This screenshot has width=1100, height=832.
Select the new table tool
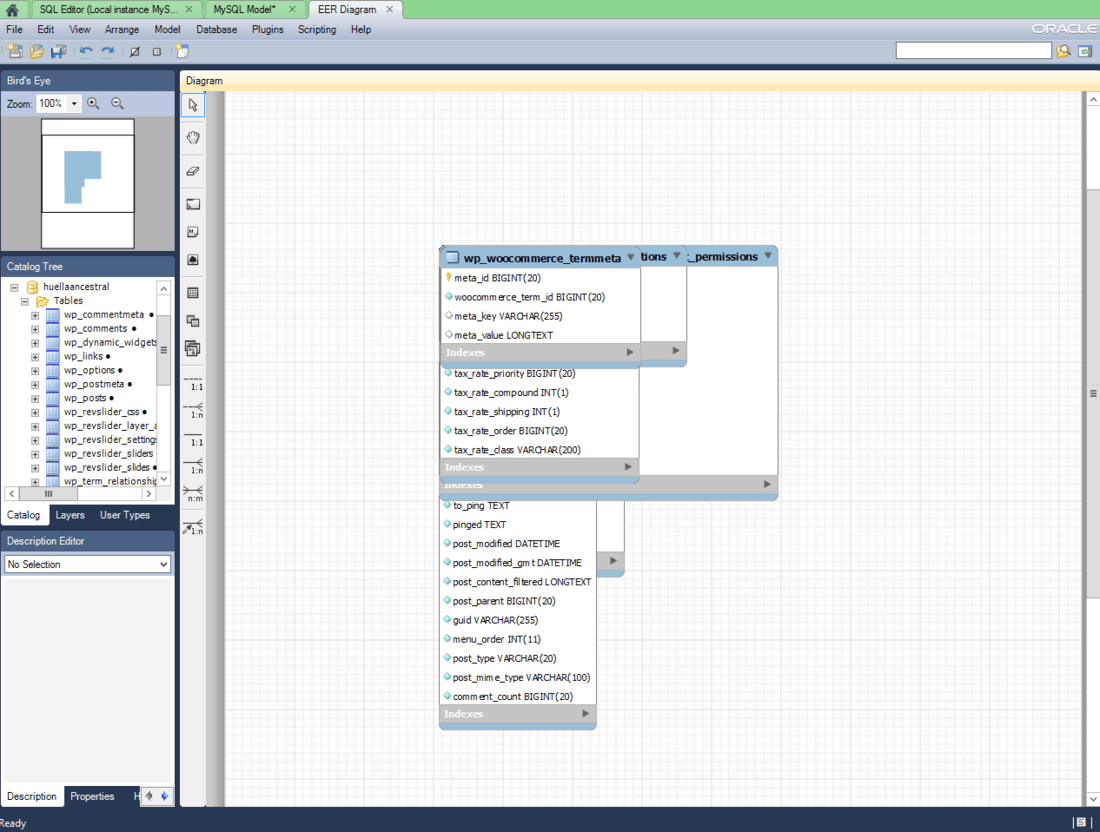193,293
